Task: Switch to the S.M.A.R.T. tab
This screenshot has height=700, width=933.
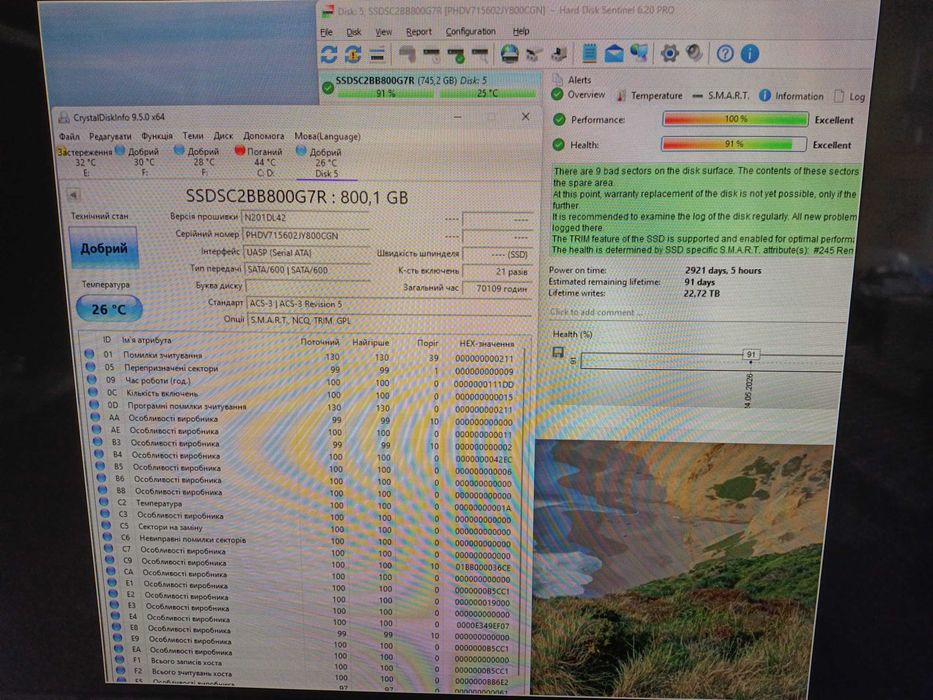Action: coord(721,95)
